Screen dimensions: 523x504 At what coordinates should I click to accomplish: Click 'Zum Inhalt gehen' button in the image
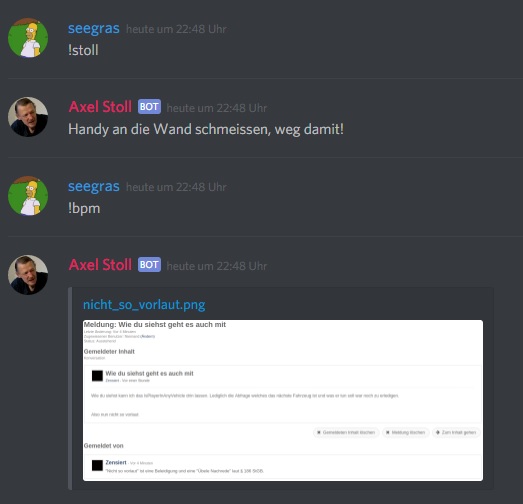456,432
